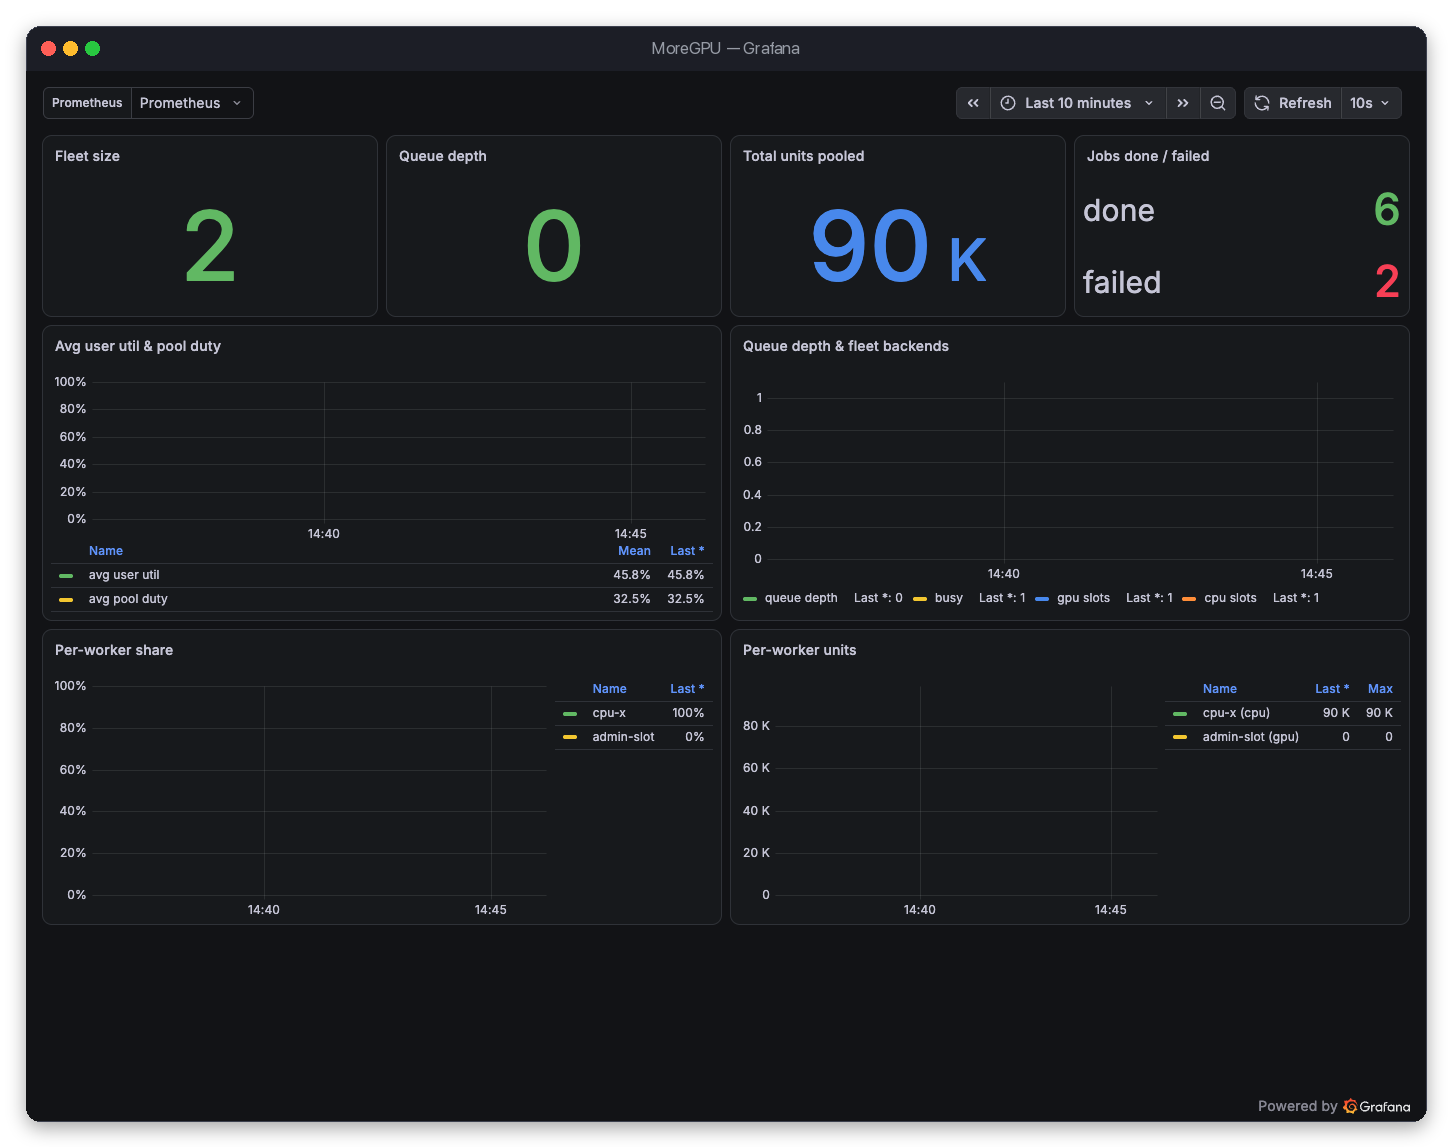
Task: Sort Avg user util legend by Mean
Action: [x=634, y=551]
